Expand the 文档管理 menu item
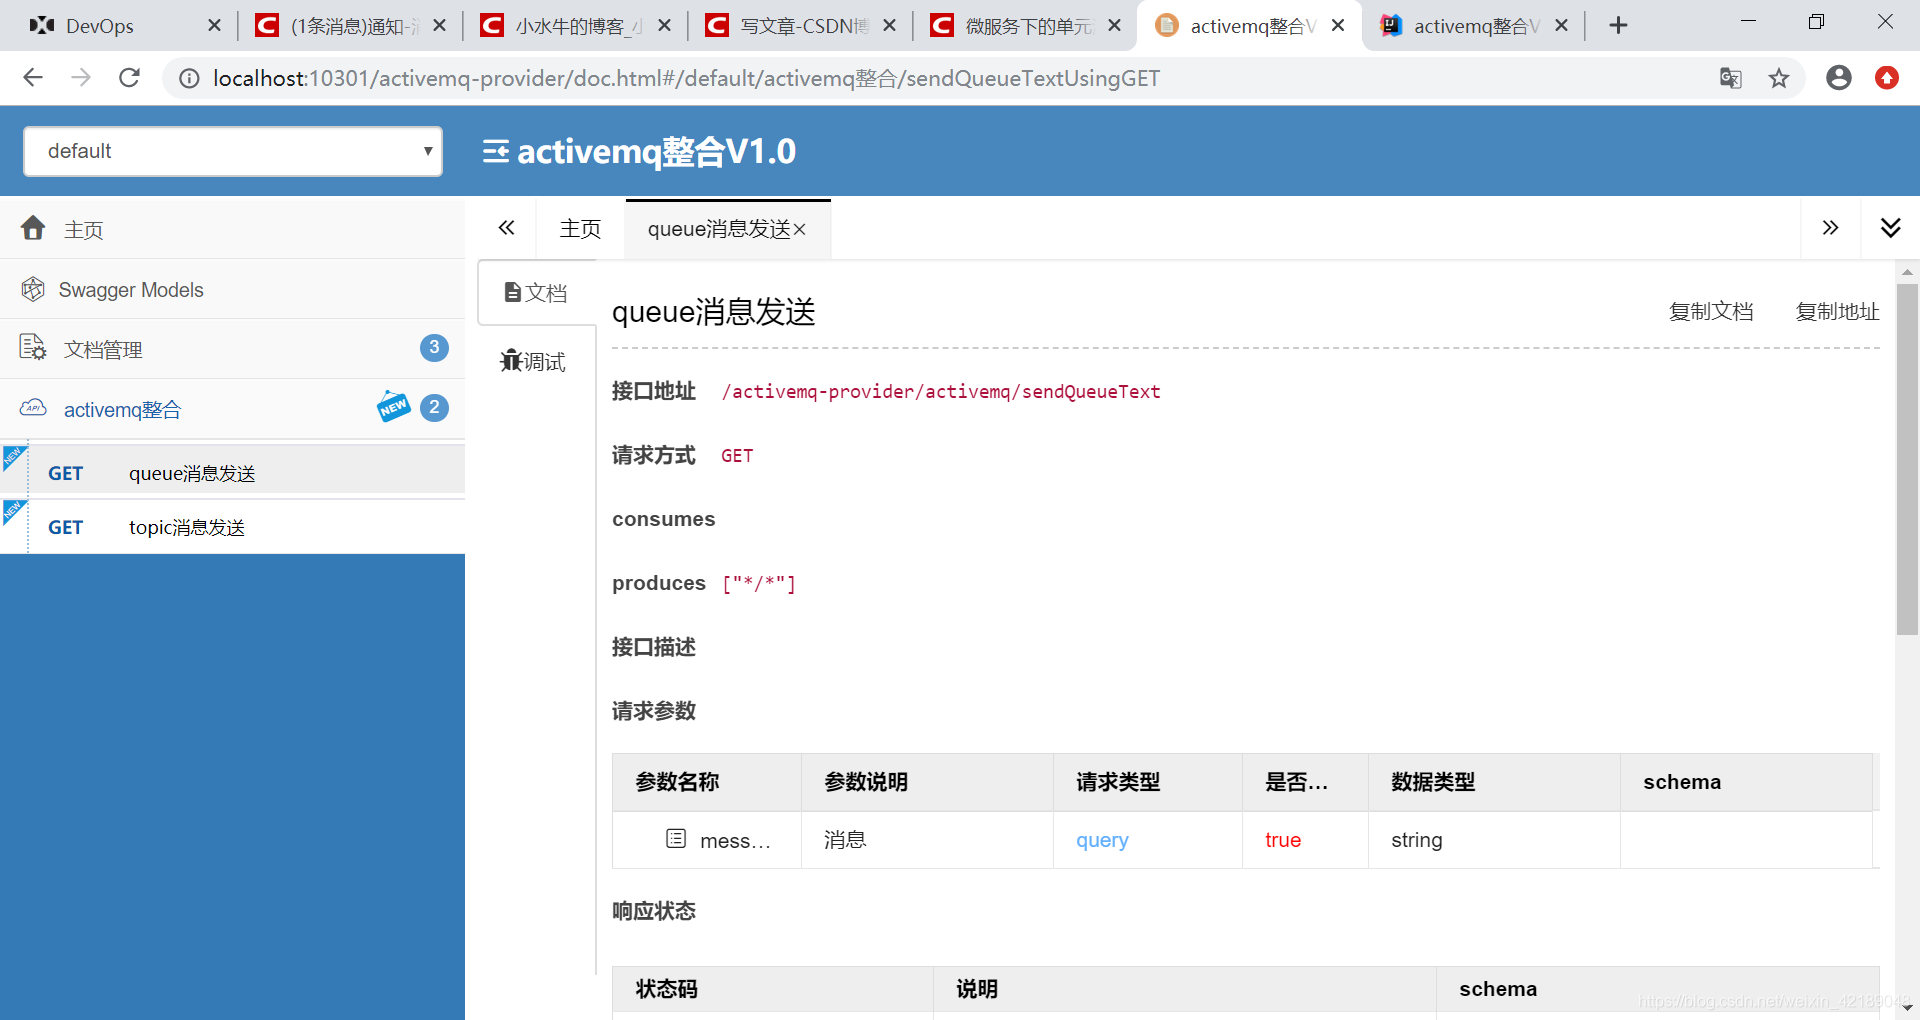This screenshot has width=1920, height=1020. tap(232, 349)
